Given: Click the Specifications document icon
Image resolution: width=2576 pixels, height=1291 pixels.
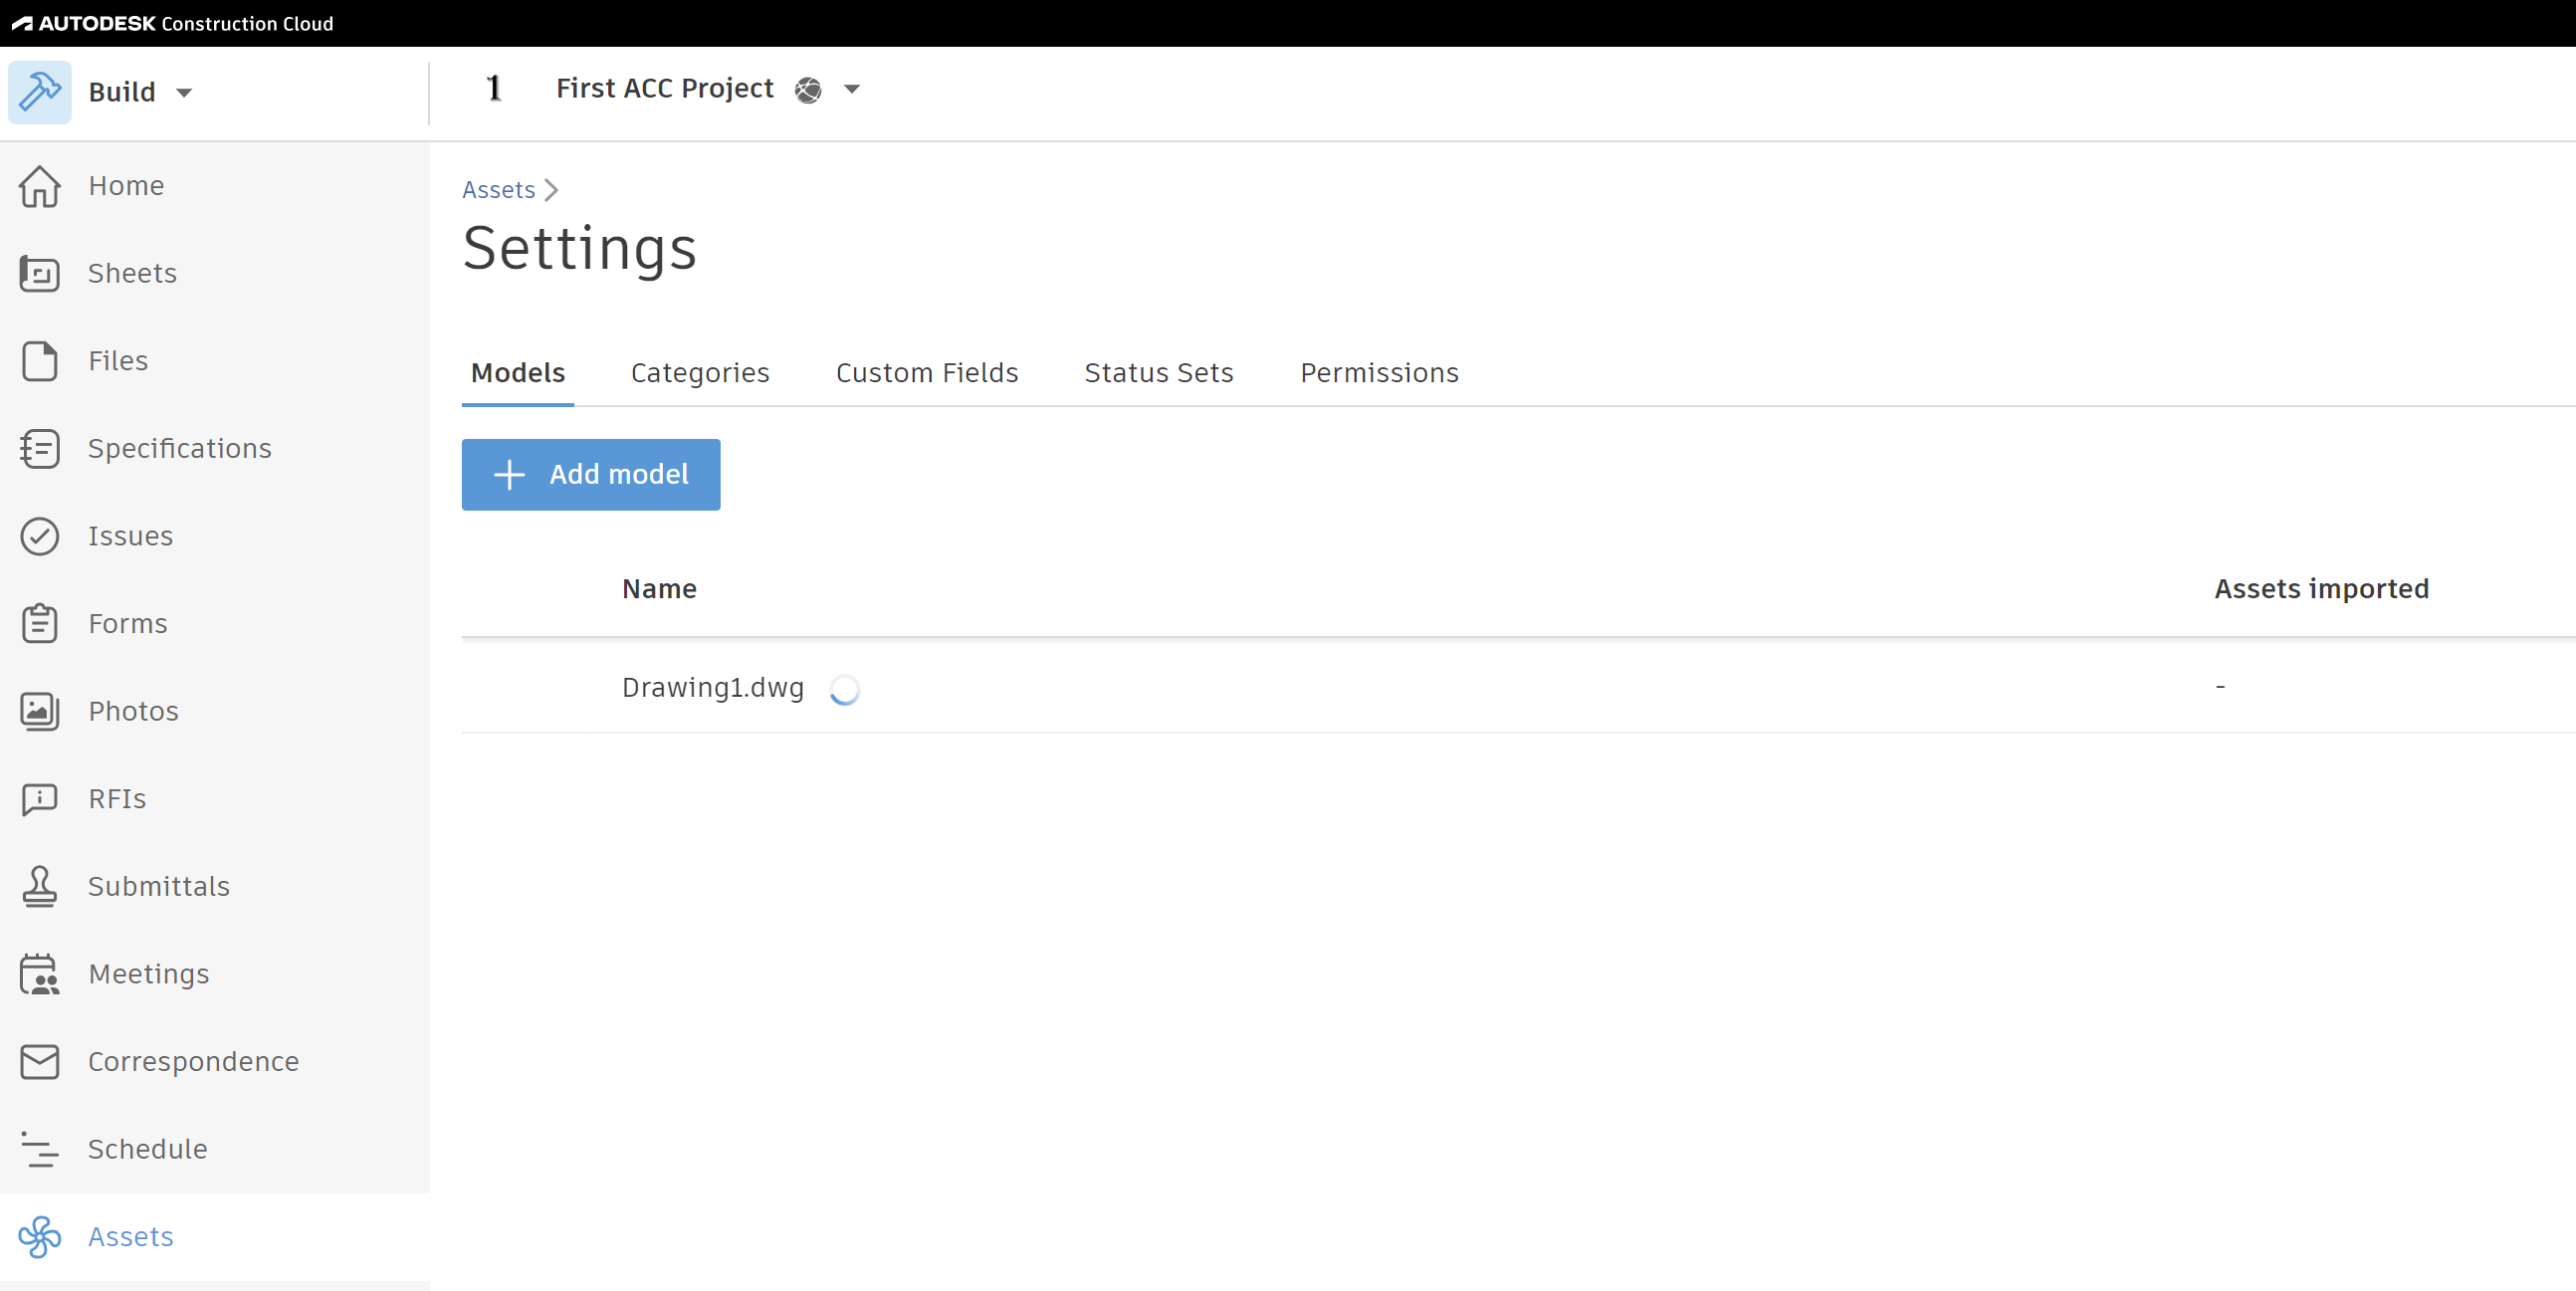Looking at the screenshot, I should pyautogui.click(x=40, y=448).
